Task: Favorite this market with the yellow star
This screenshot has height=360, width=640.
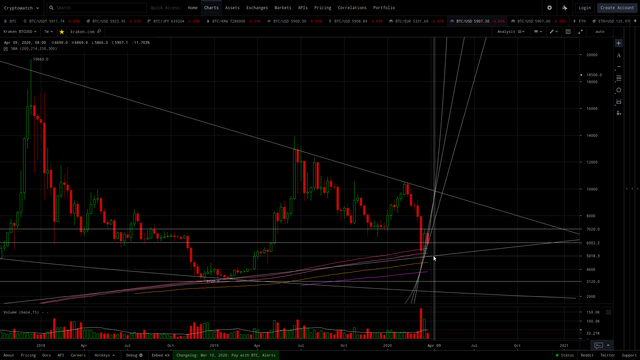Action: tap(62, 32)
